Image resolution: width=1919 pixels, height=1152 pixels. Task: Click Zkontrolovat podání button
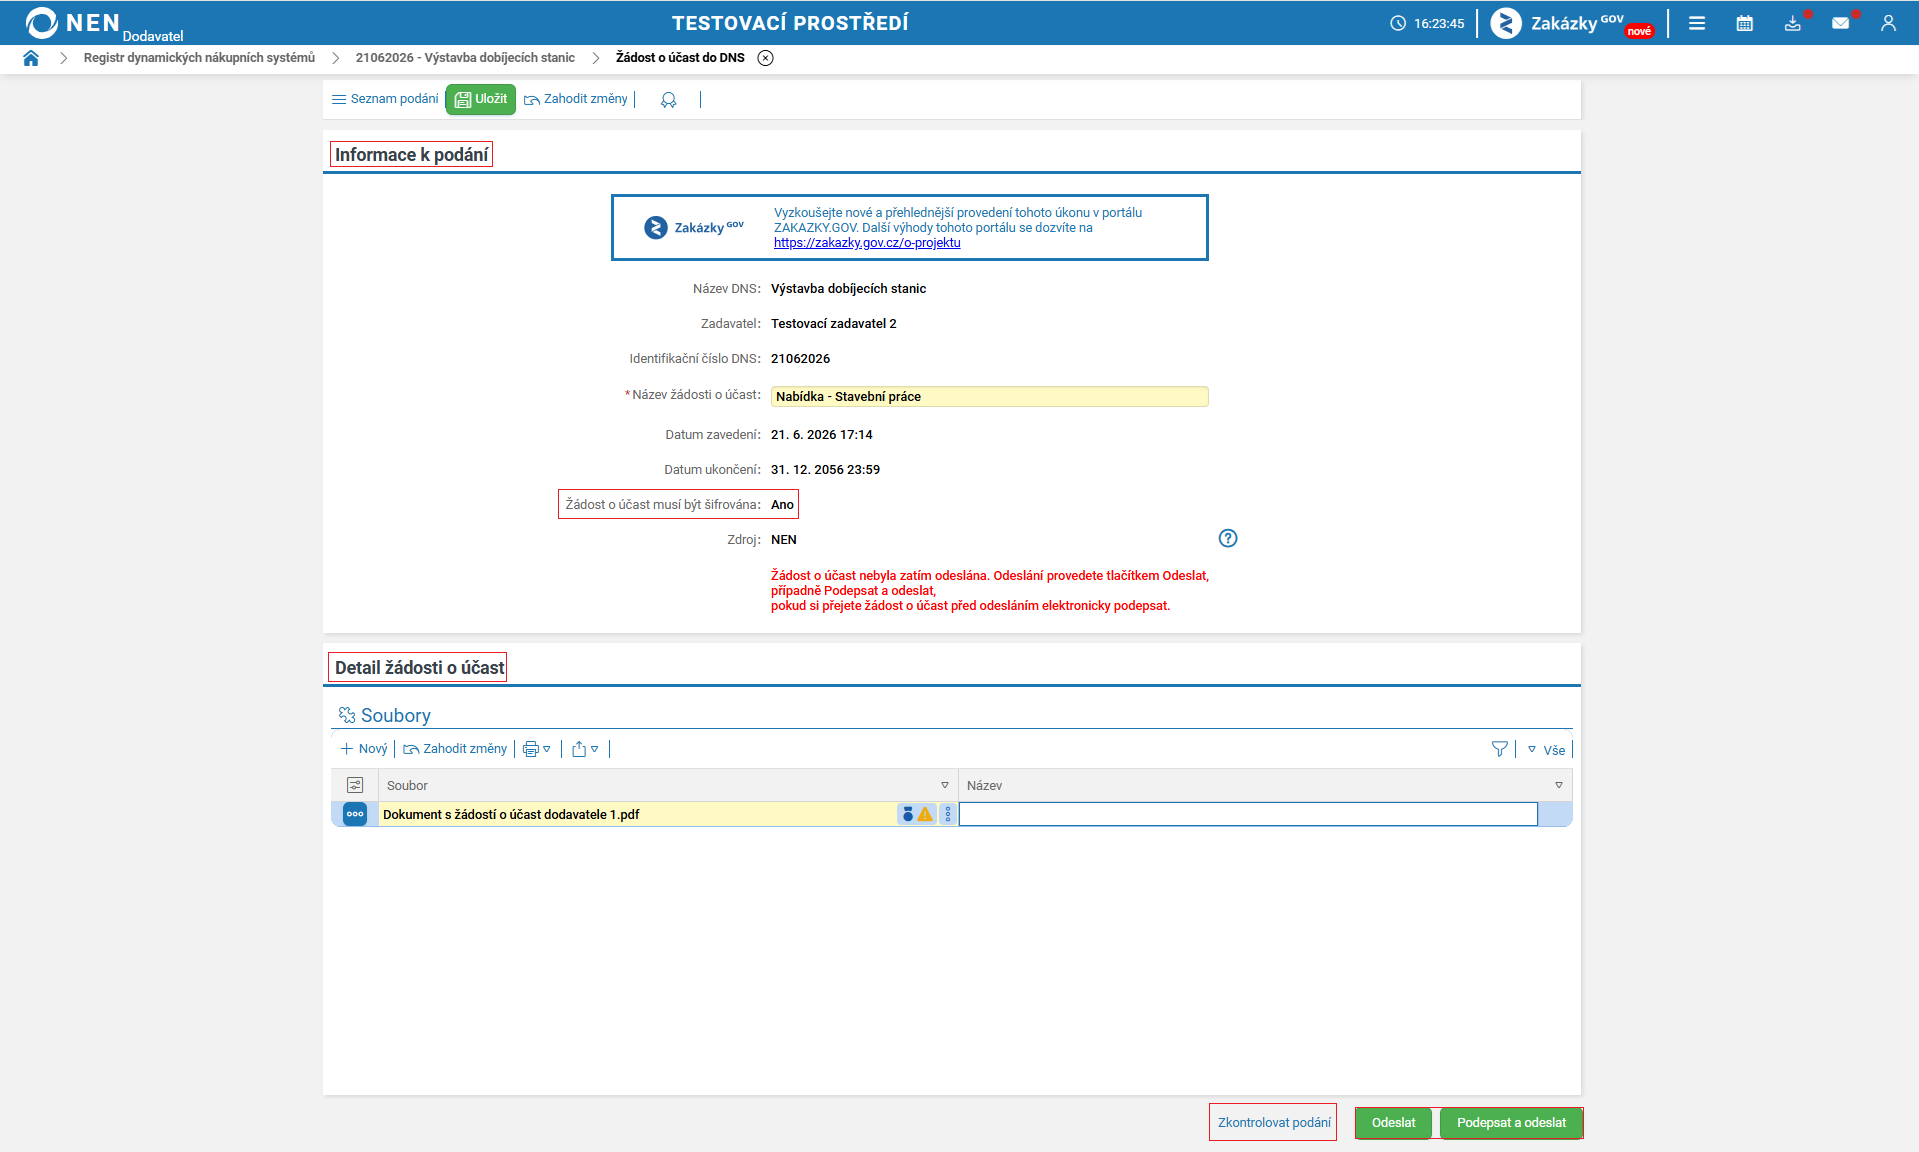pos(1274,1123)
